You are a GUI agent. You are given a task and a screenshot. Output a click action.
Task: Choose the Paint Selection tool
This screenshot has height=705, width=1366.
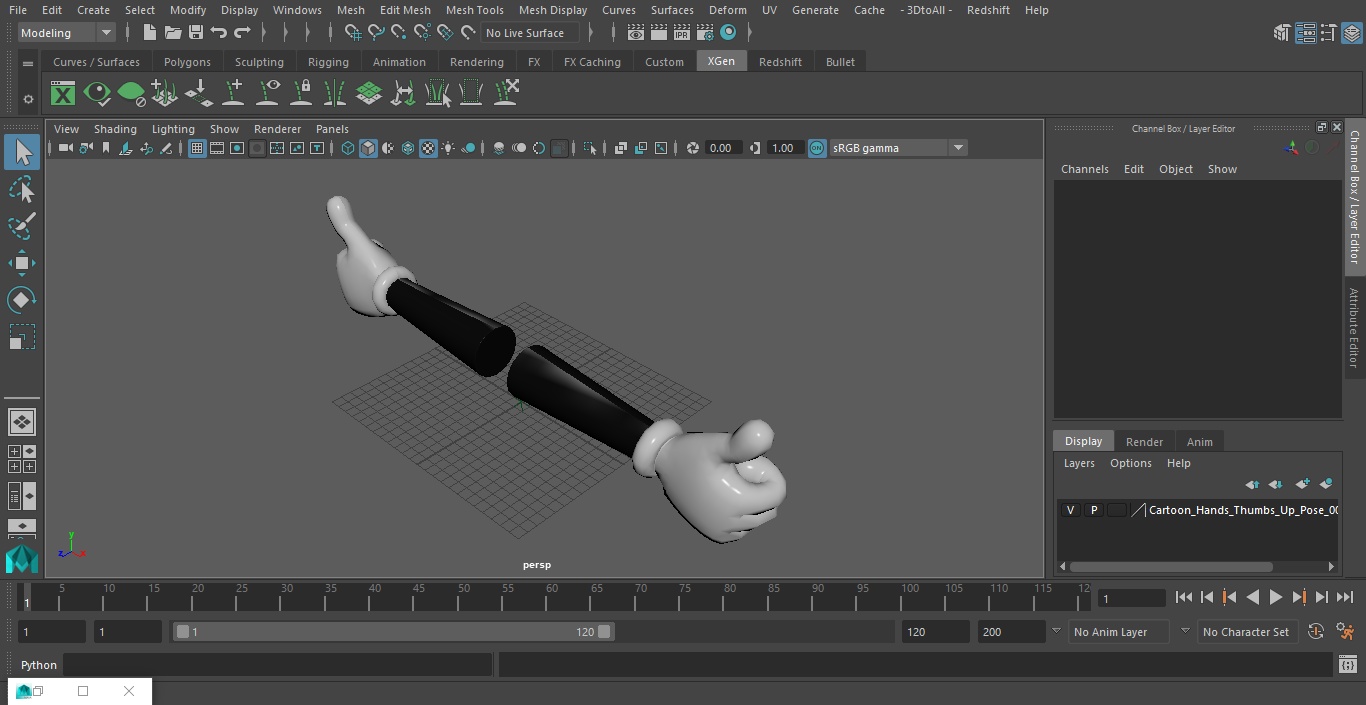22,226
